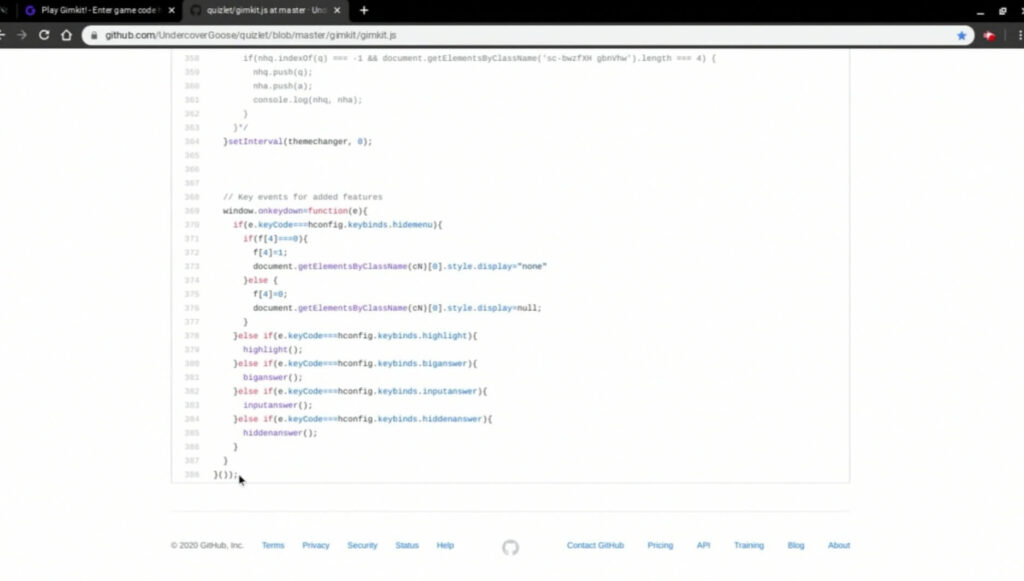Open the Training footer link
Screen dimensions: 1024x581
click(x=748, y=545)
